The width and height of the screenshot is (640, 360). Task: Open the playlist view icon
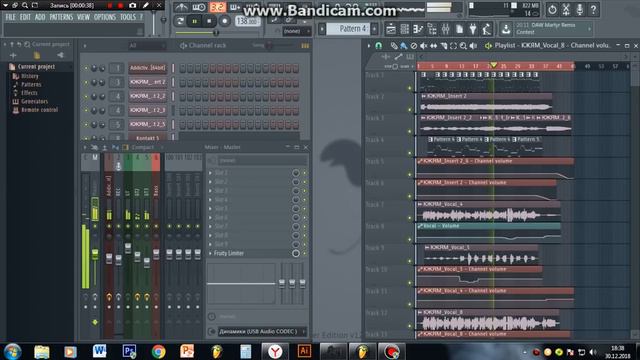pyautogui.click(x=391, y=29)
